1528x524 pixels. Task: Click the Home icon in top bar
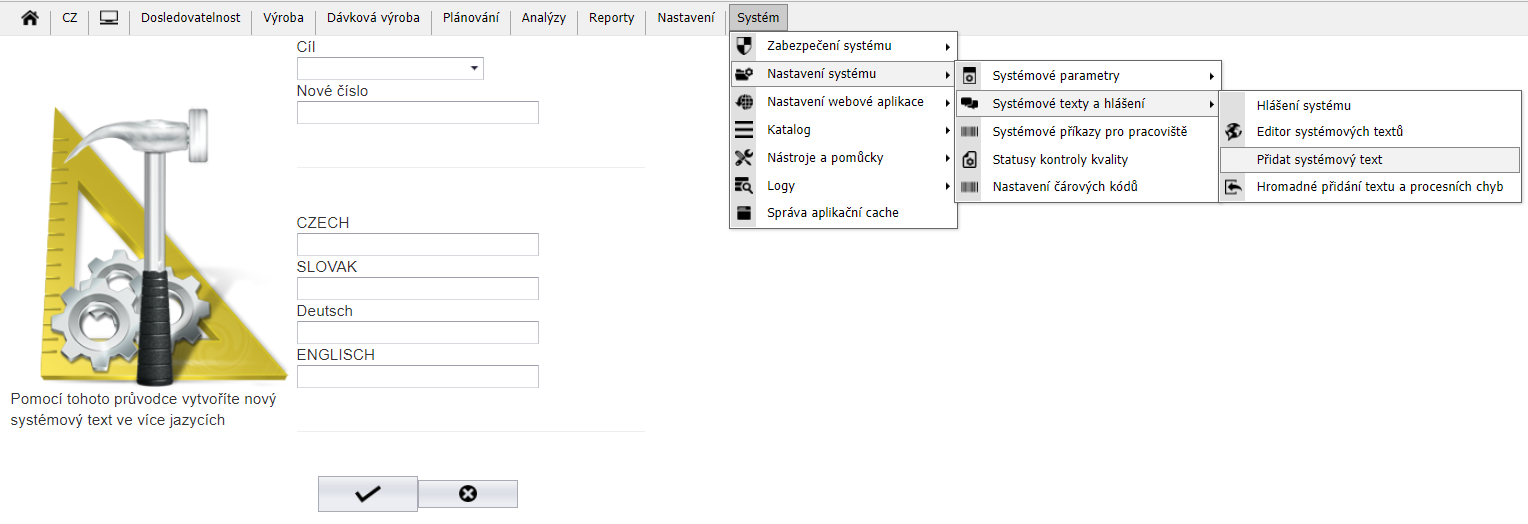coord(30,18)
